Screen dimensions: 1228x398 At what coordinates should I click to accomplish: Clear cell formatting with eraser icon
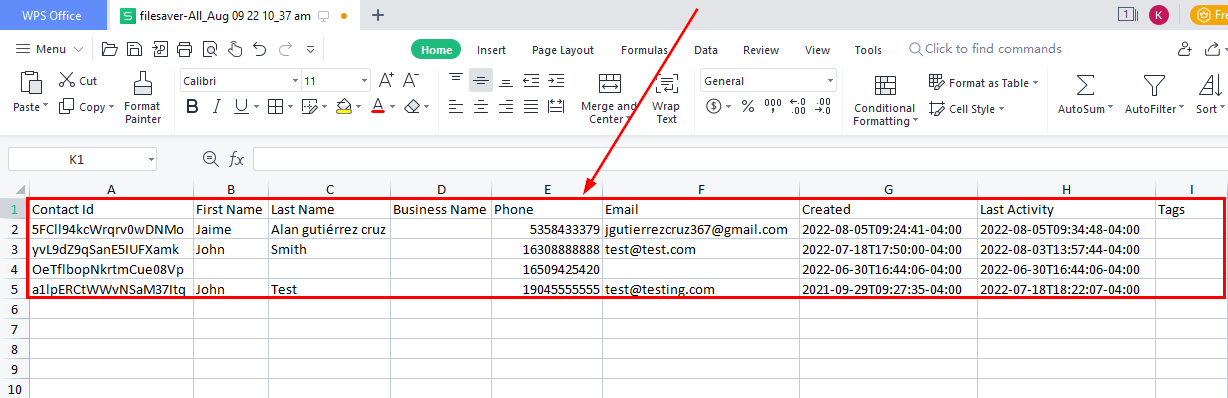point(413,106)
